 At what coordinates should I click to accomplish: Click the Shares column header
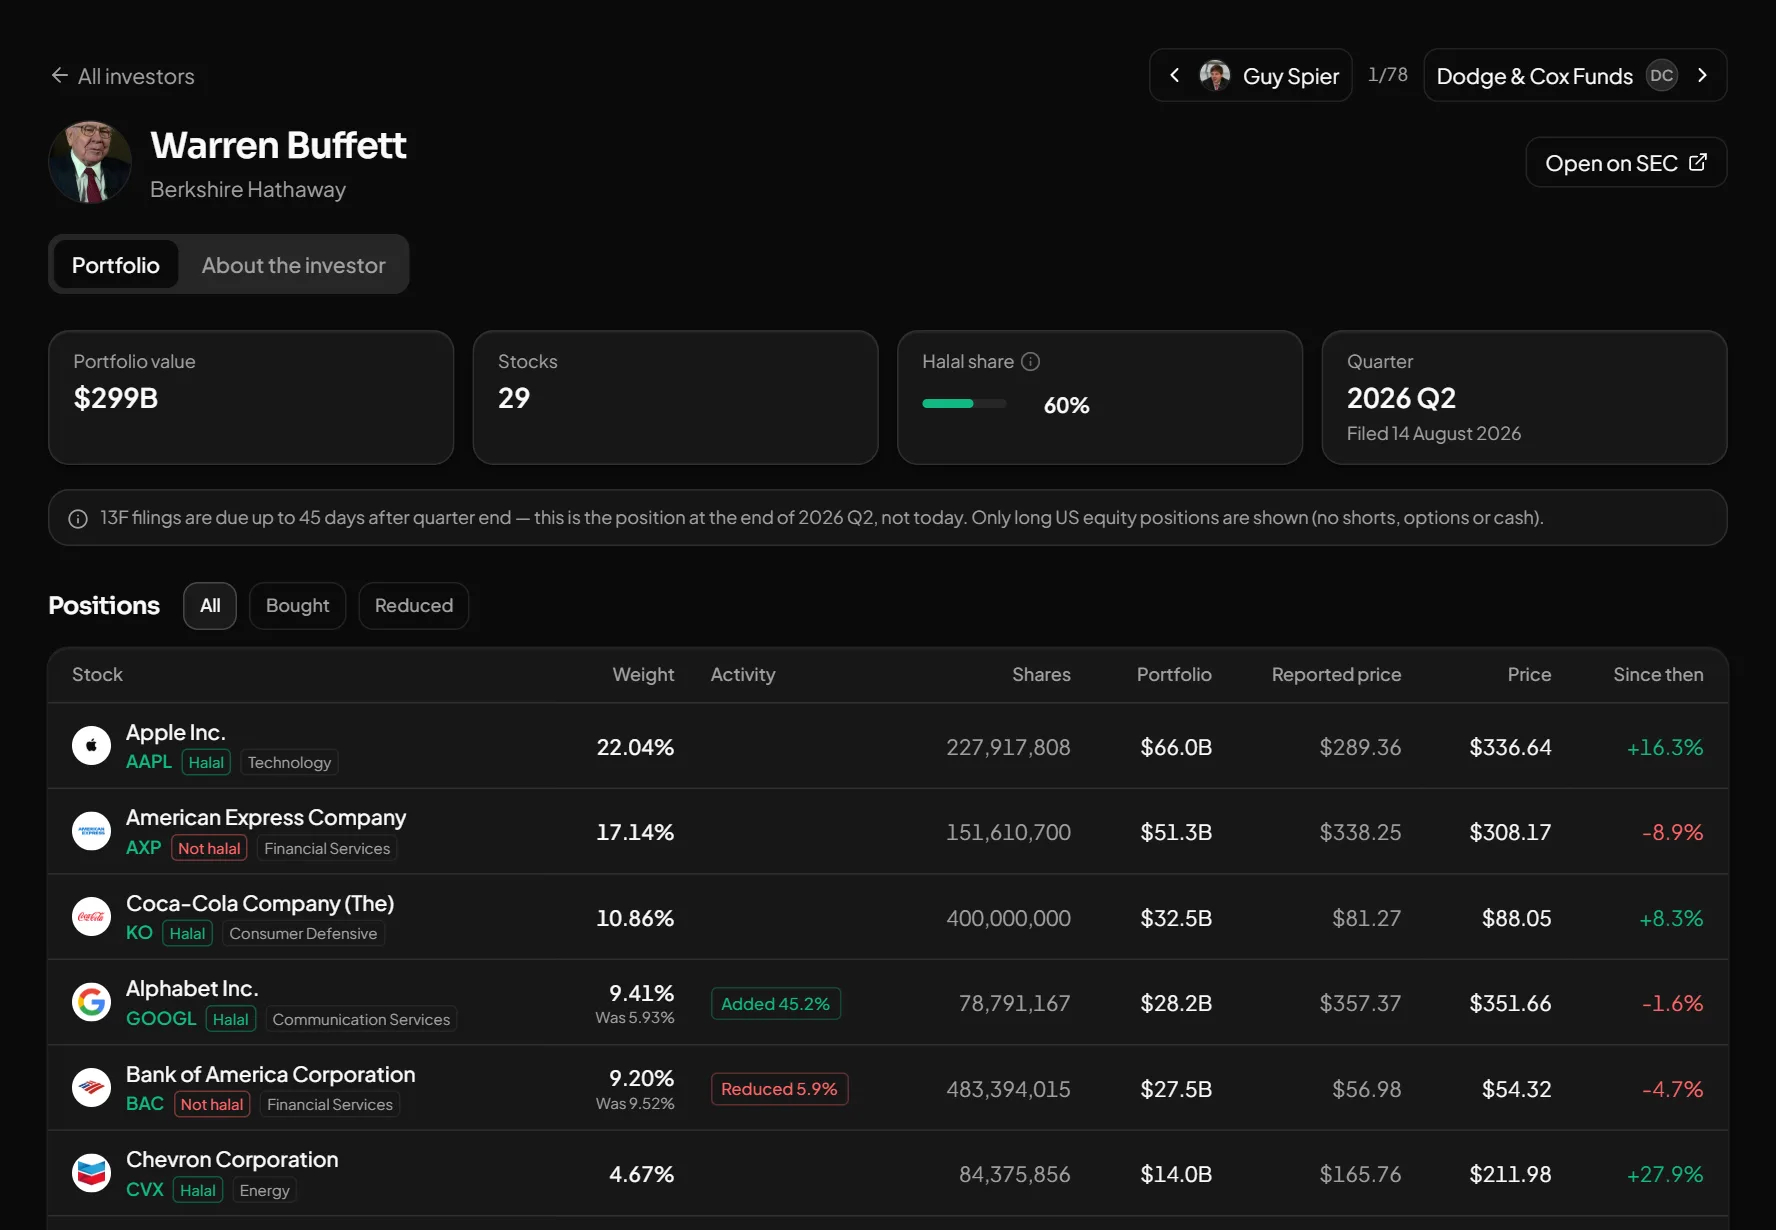(x=1041, y=674)
